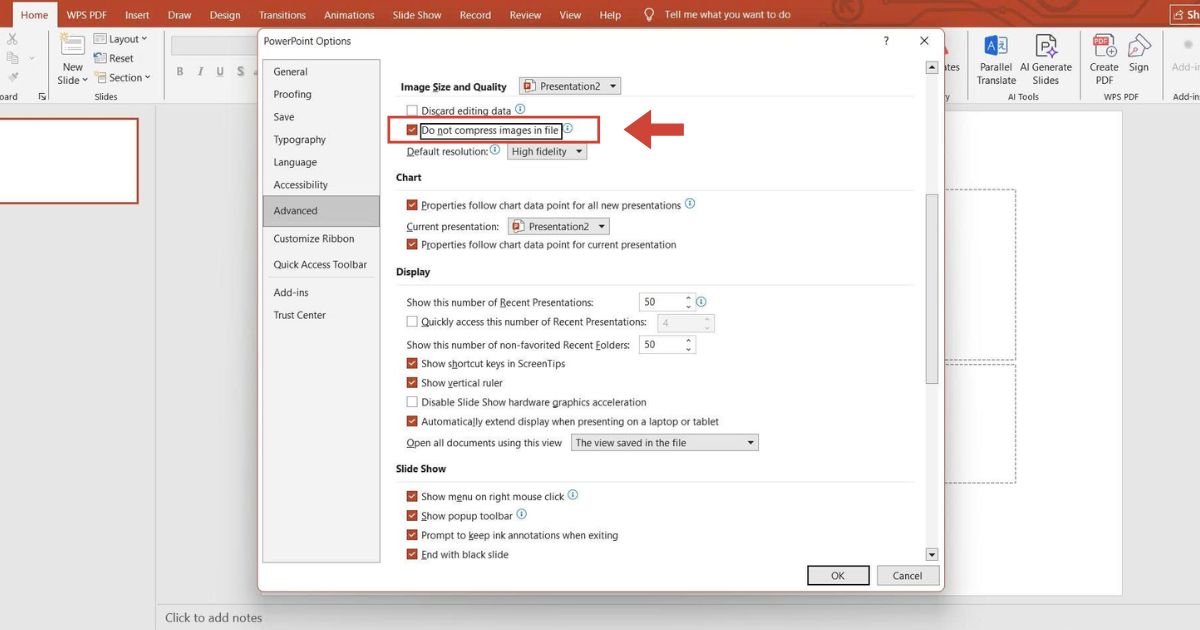Screen dimensions: 1200x630
Task: Click info icon beside Show popup toolbar
Action: coord(522,515)
